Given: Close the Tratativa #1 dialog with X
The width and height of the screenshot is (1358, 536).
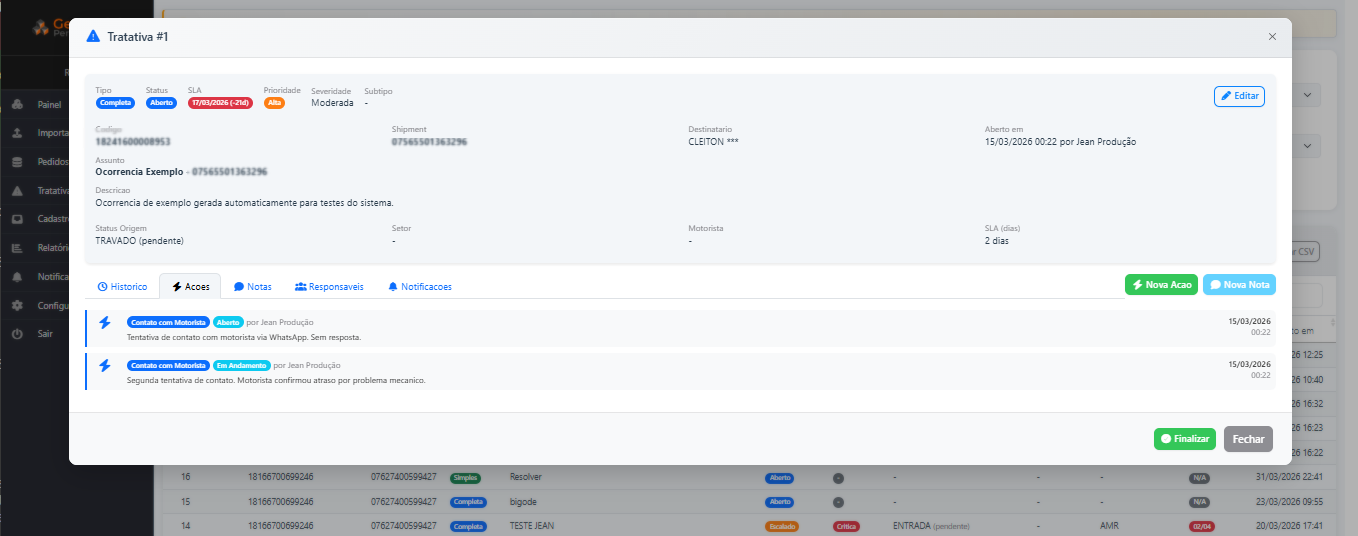Looking at the screenshot, I should 1272,36.
